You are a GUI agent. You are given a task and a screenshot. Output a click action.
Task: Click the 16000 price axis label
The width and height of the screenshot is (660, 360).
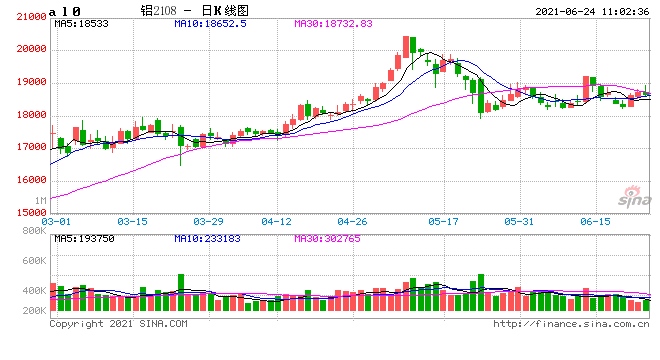(x=31, y=180)
